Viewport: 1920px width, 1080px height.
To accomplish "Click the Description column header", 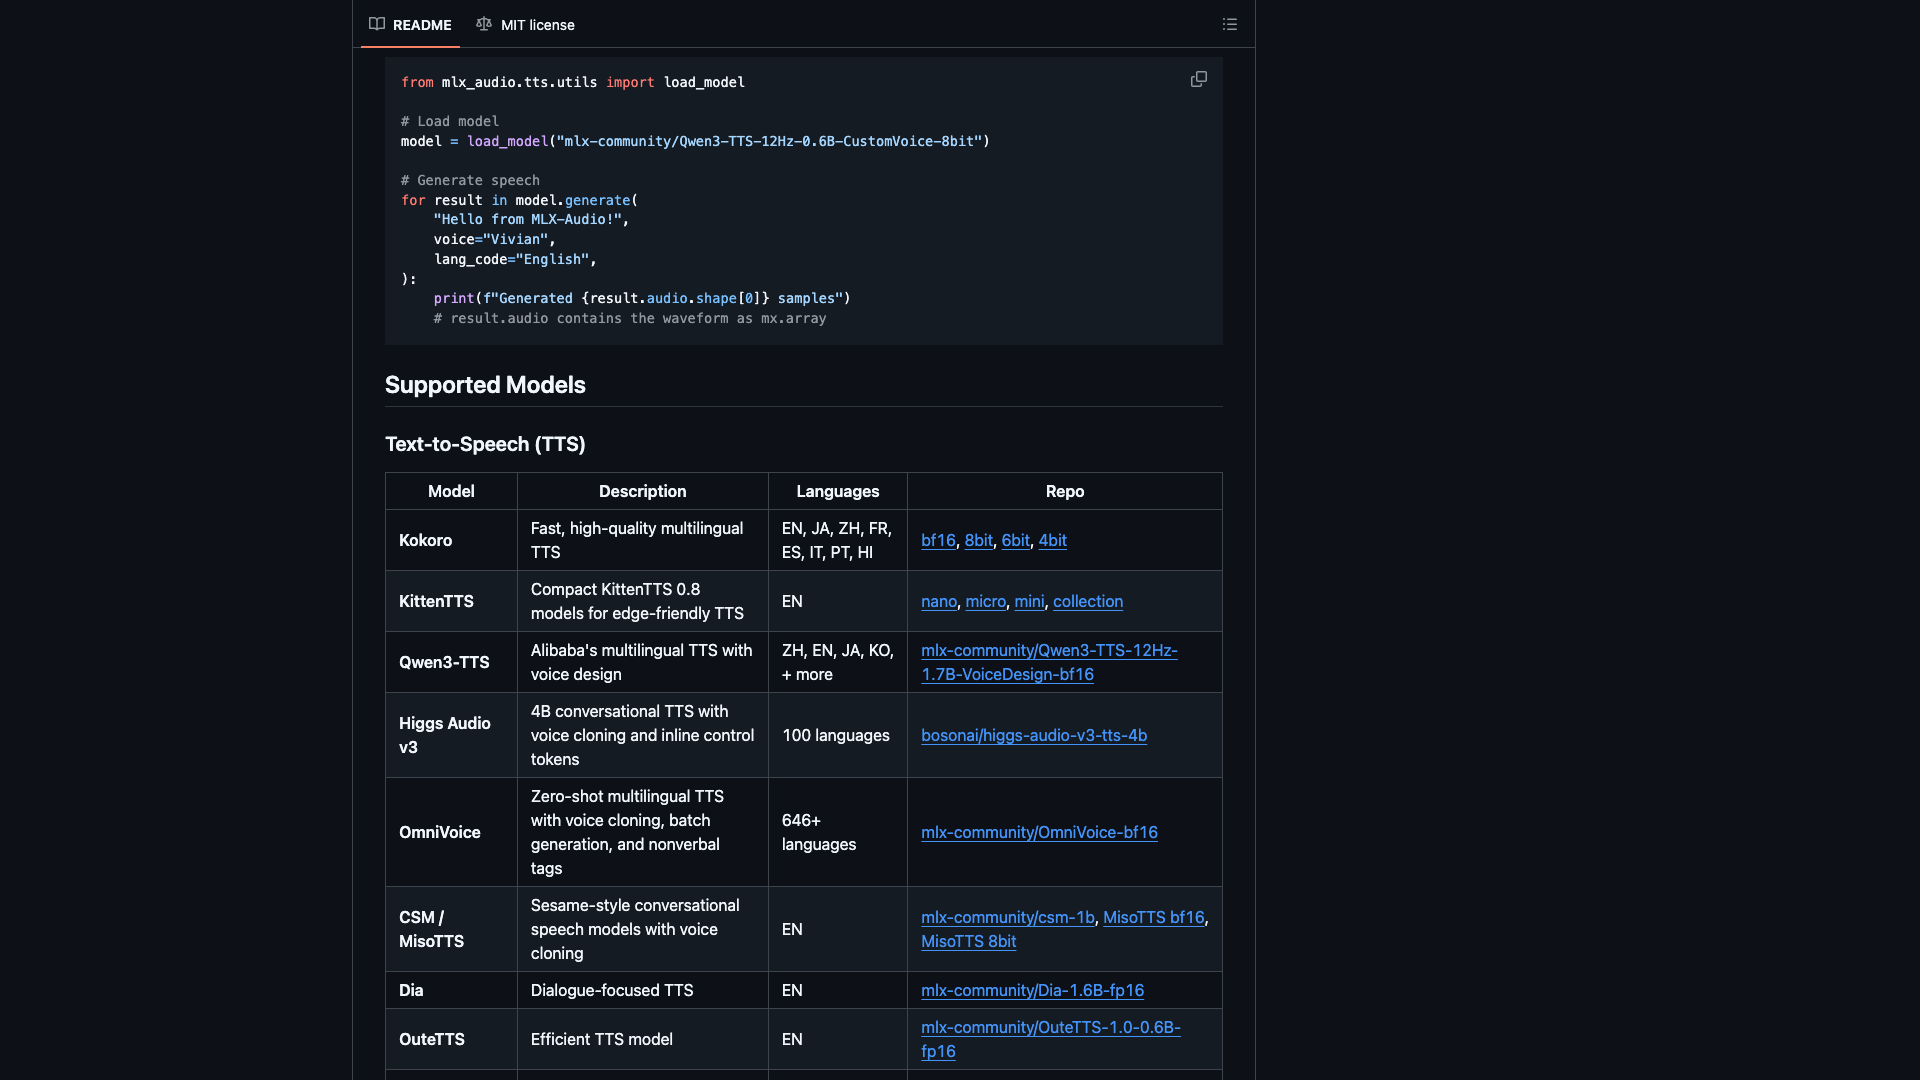I will coord(642,491).
